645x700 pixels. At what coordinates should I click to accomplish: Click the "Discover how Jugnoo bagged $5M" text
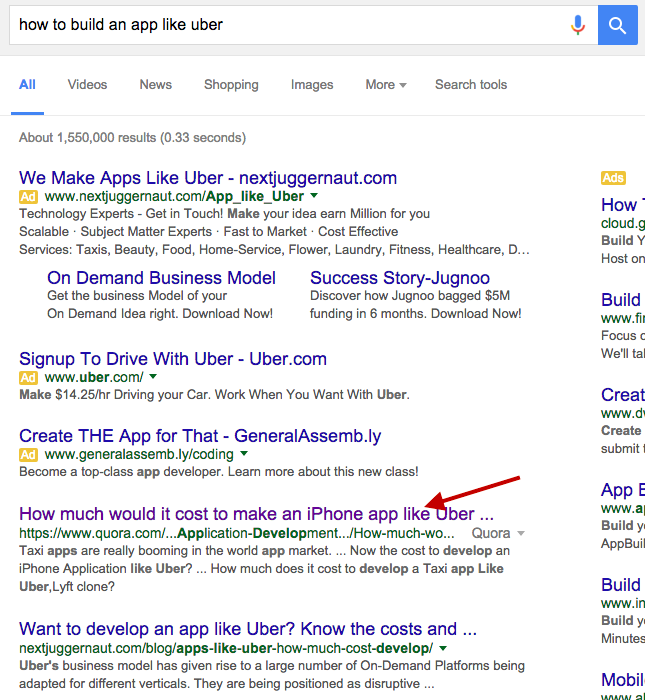(410, 296)
